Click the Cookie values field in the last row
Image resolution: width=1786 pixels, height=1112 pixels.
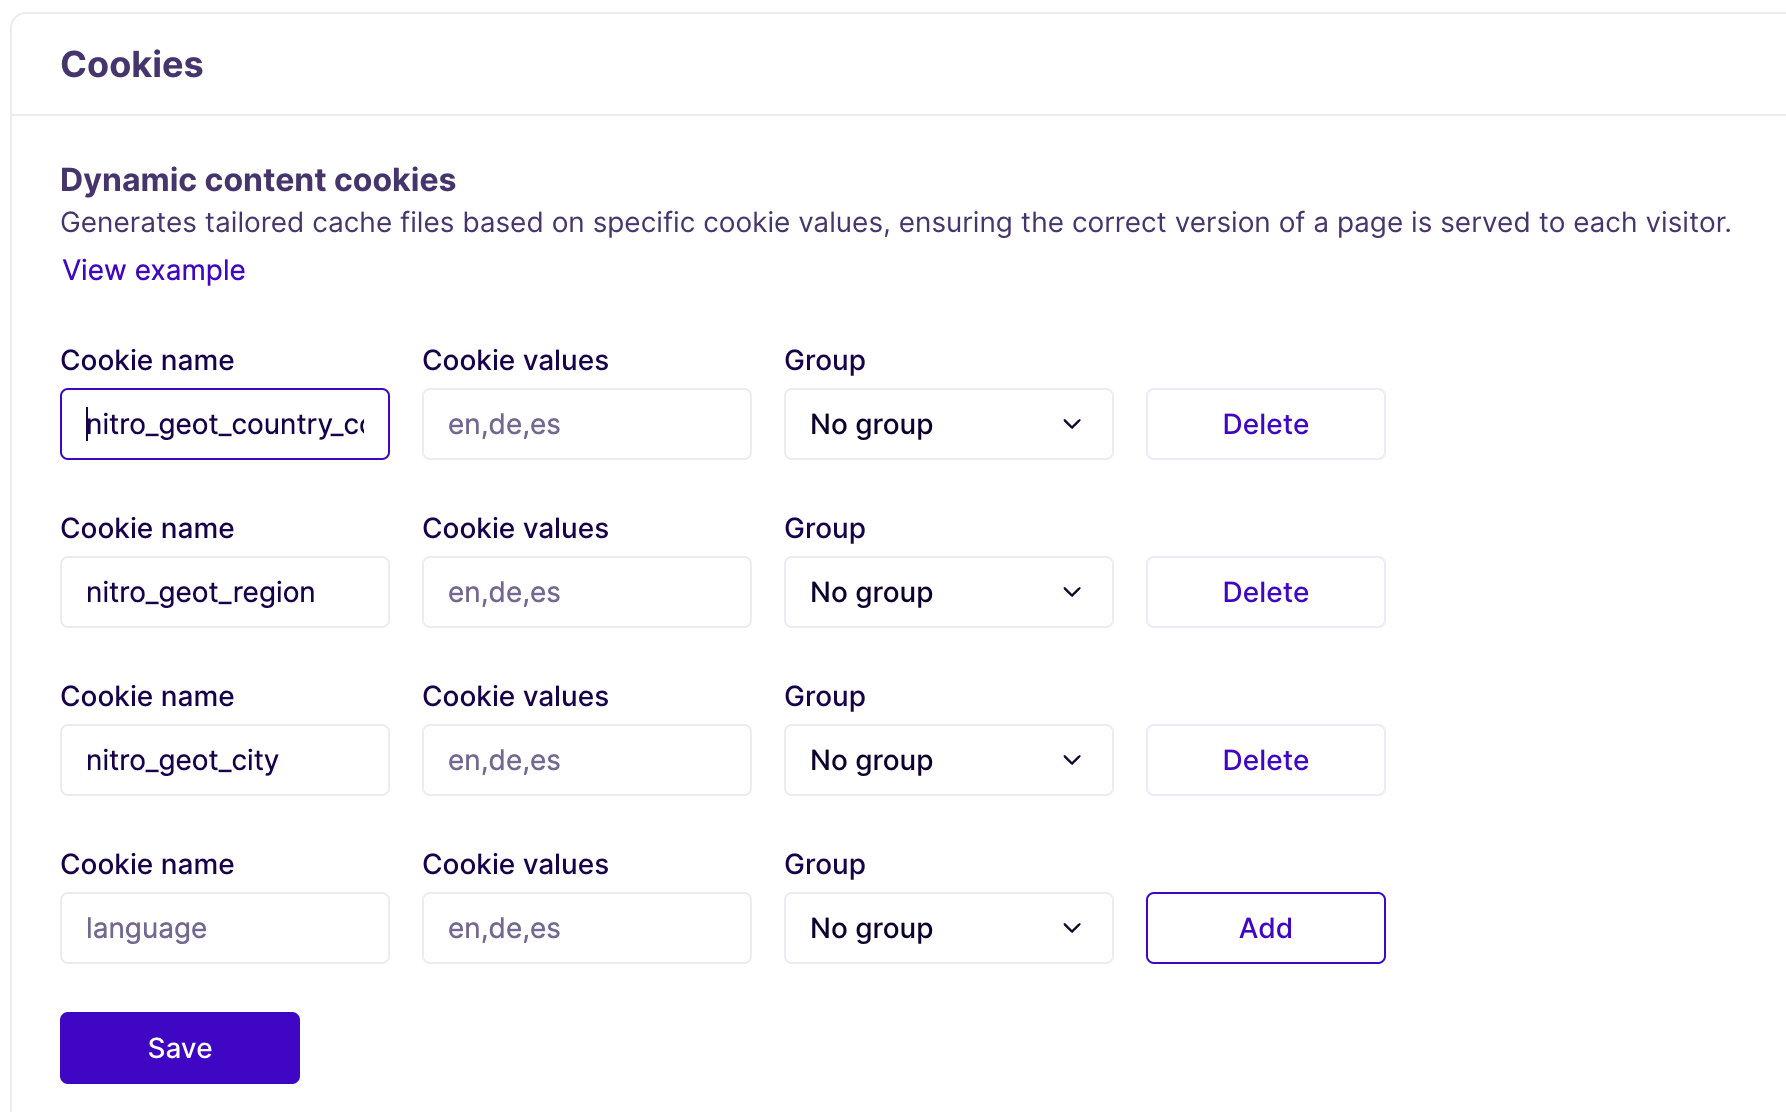click(586, 928)
